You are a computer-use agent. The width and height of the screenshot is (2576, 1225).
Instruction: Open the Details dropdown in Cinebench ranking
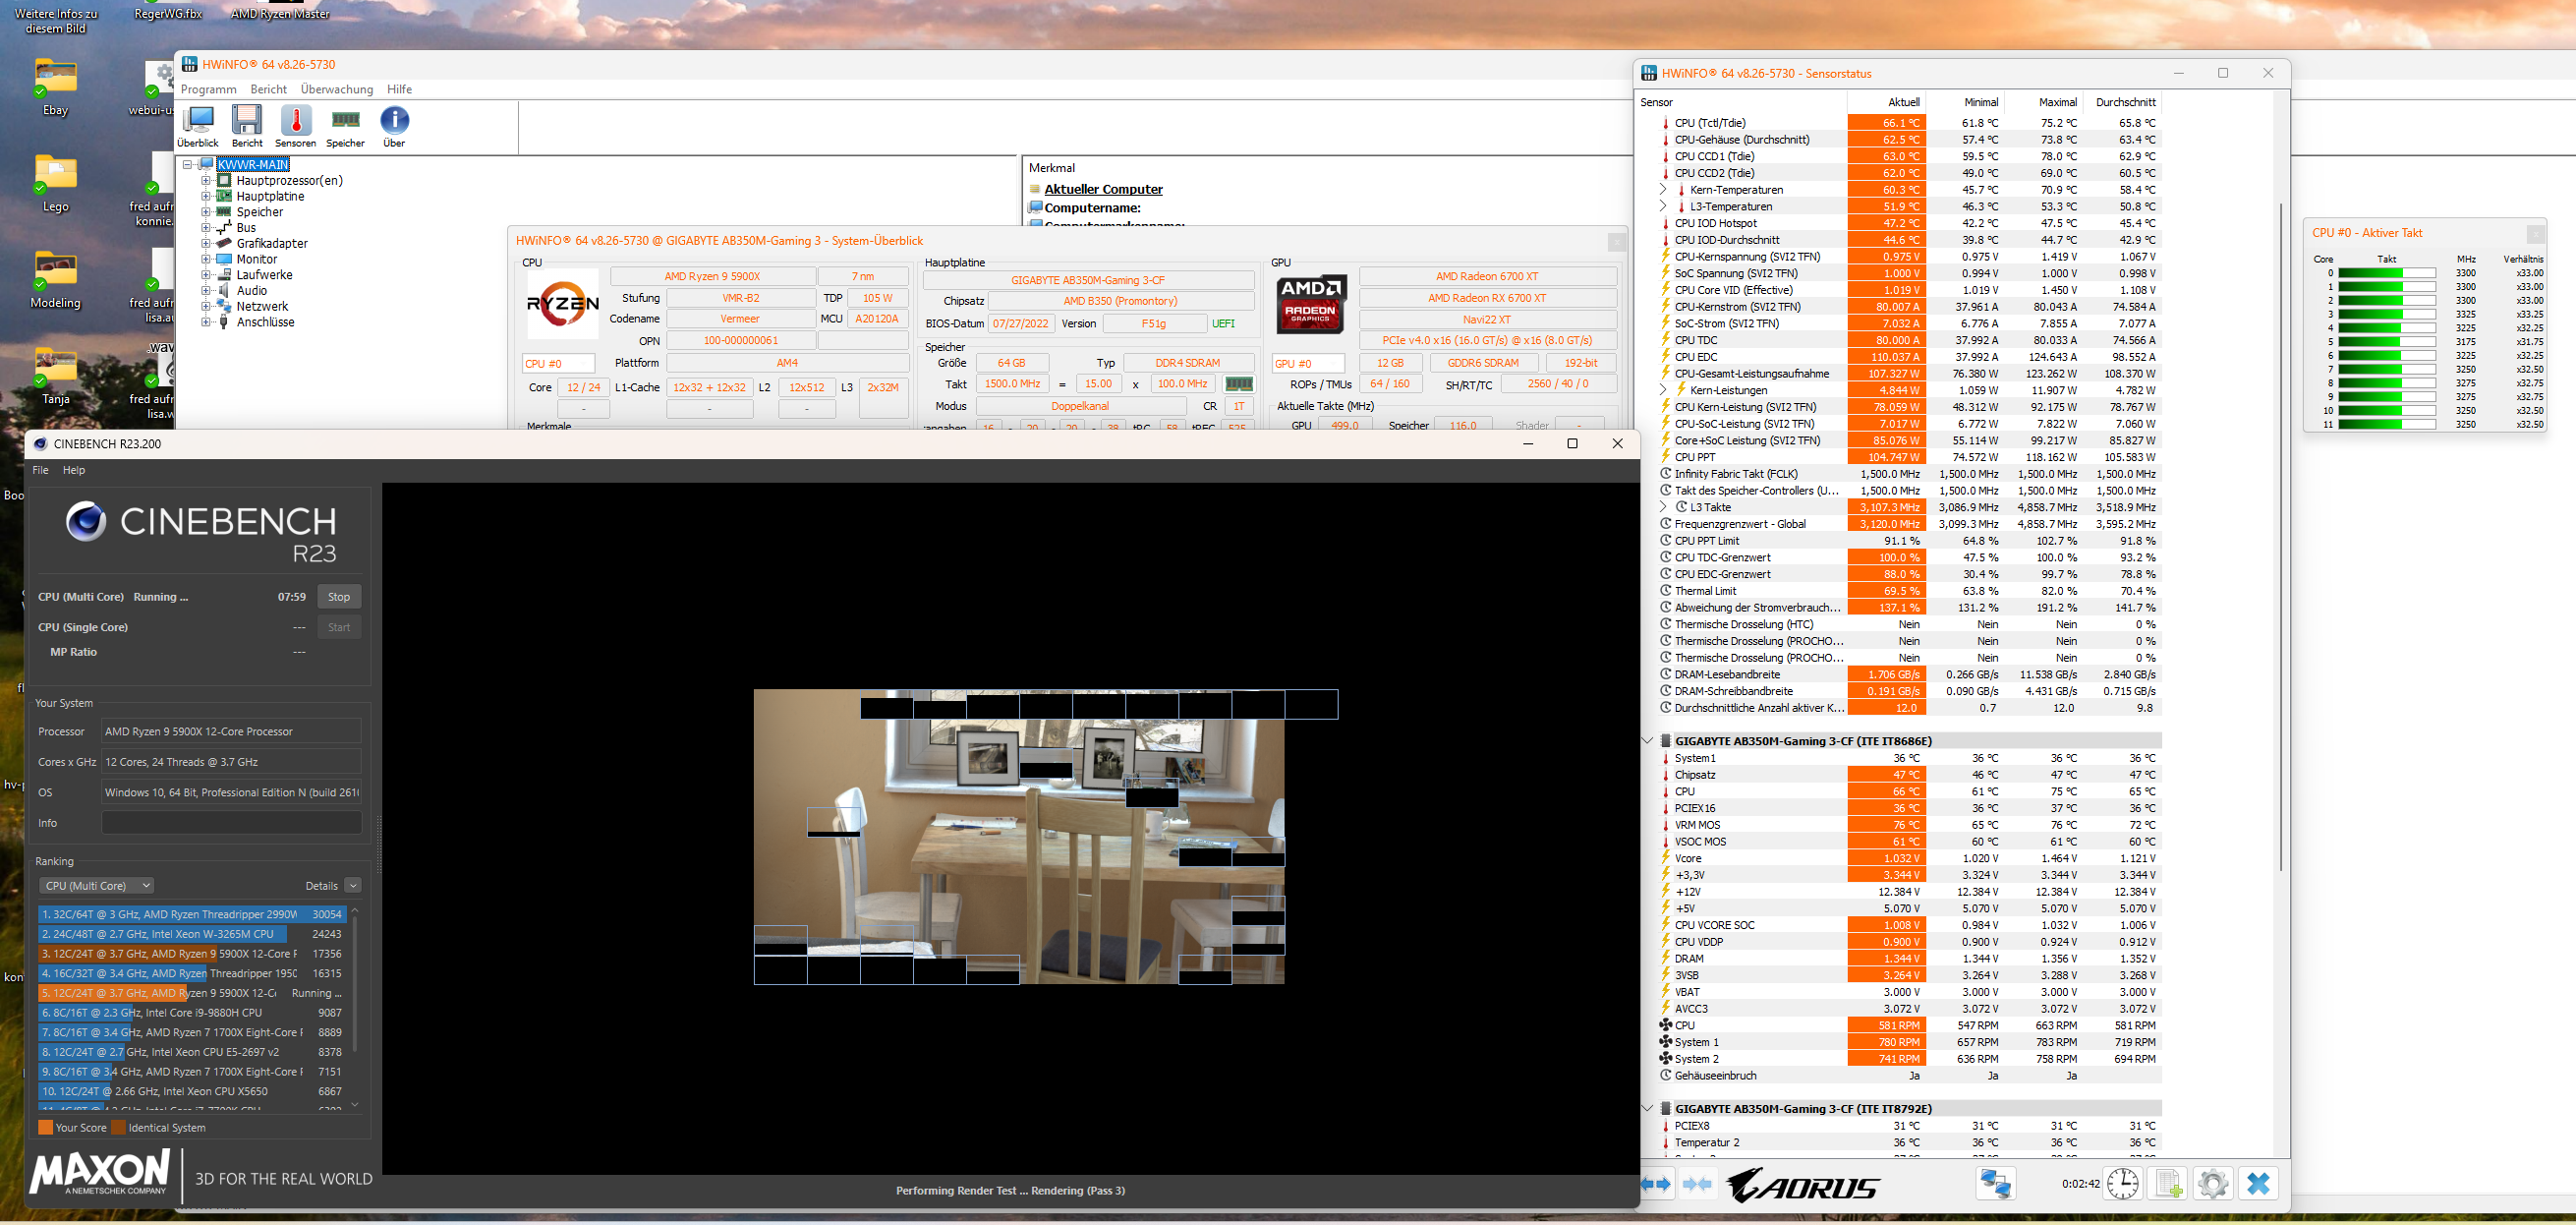(x=352, y=885)
